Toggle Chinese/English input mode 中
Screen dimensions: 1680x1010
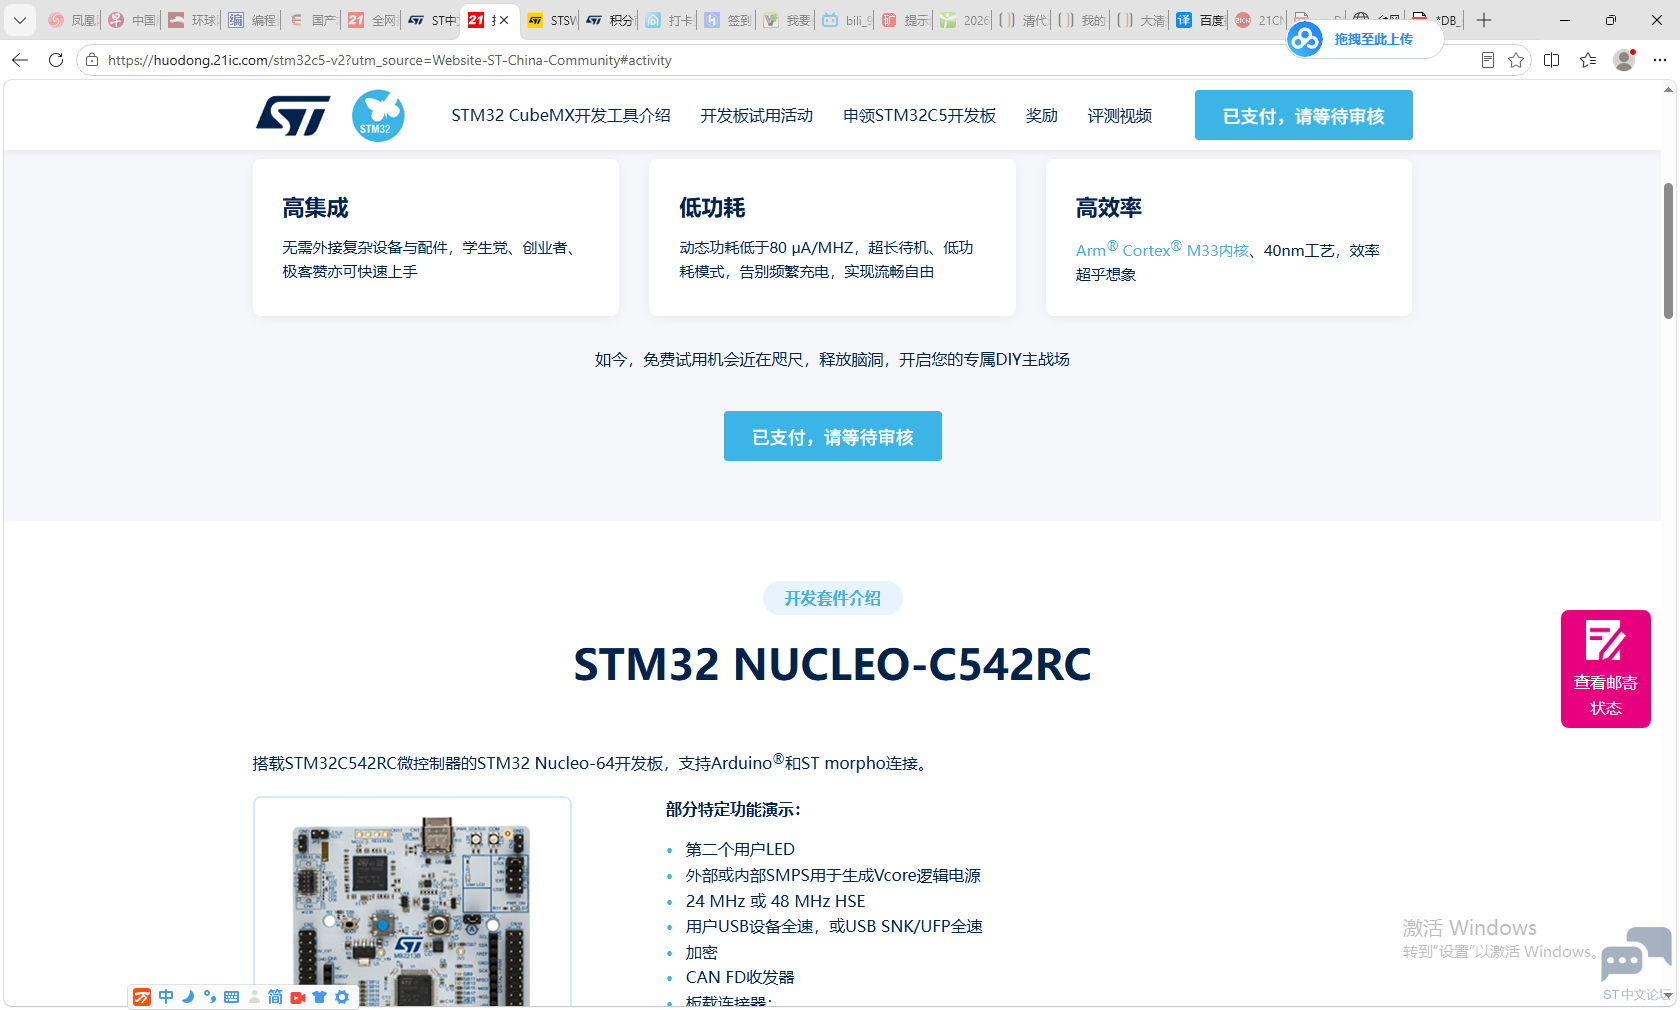(166, 997)
